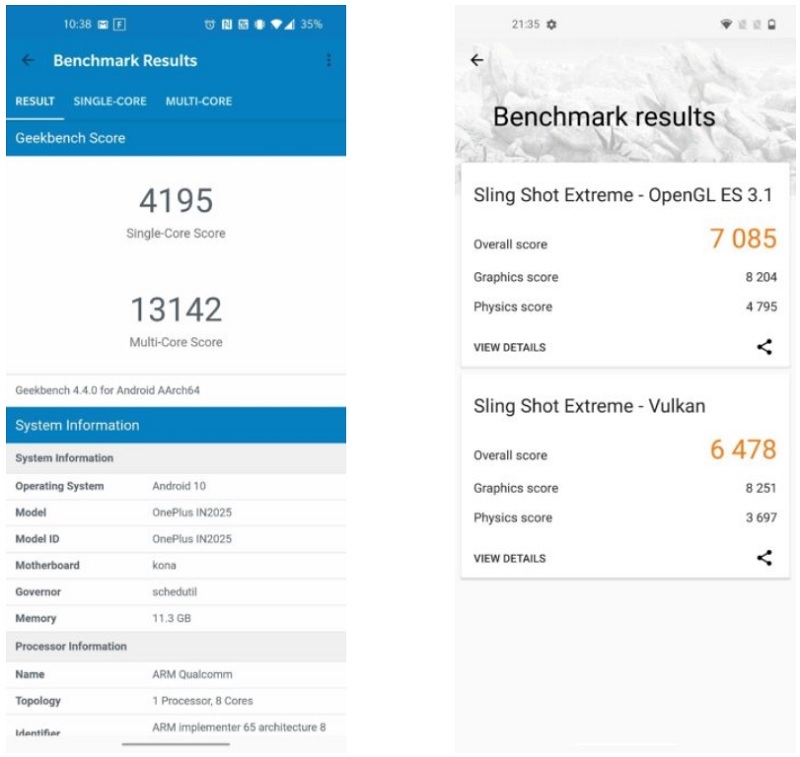Tap the multi-core score 13142
Image resolution: width=800 pixels, height=757 pixels.
coord(176,309)
